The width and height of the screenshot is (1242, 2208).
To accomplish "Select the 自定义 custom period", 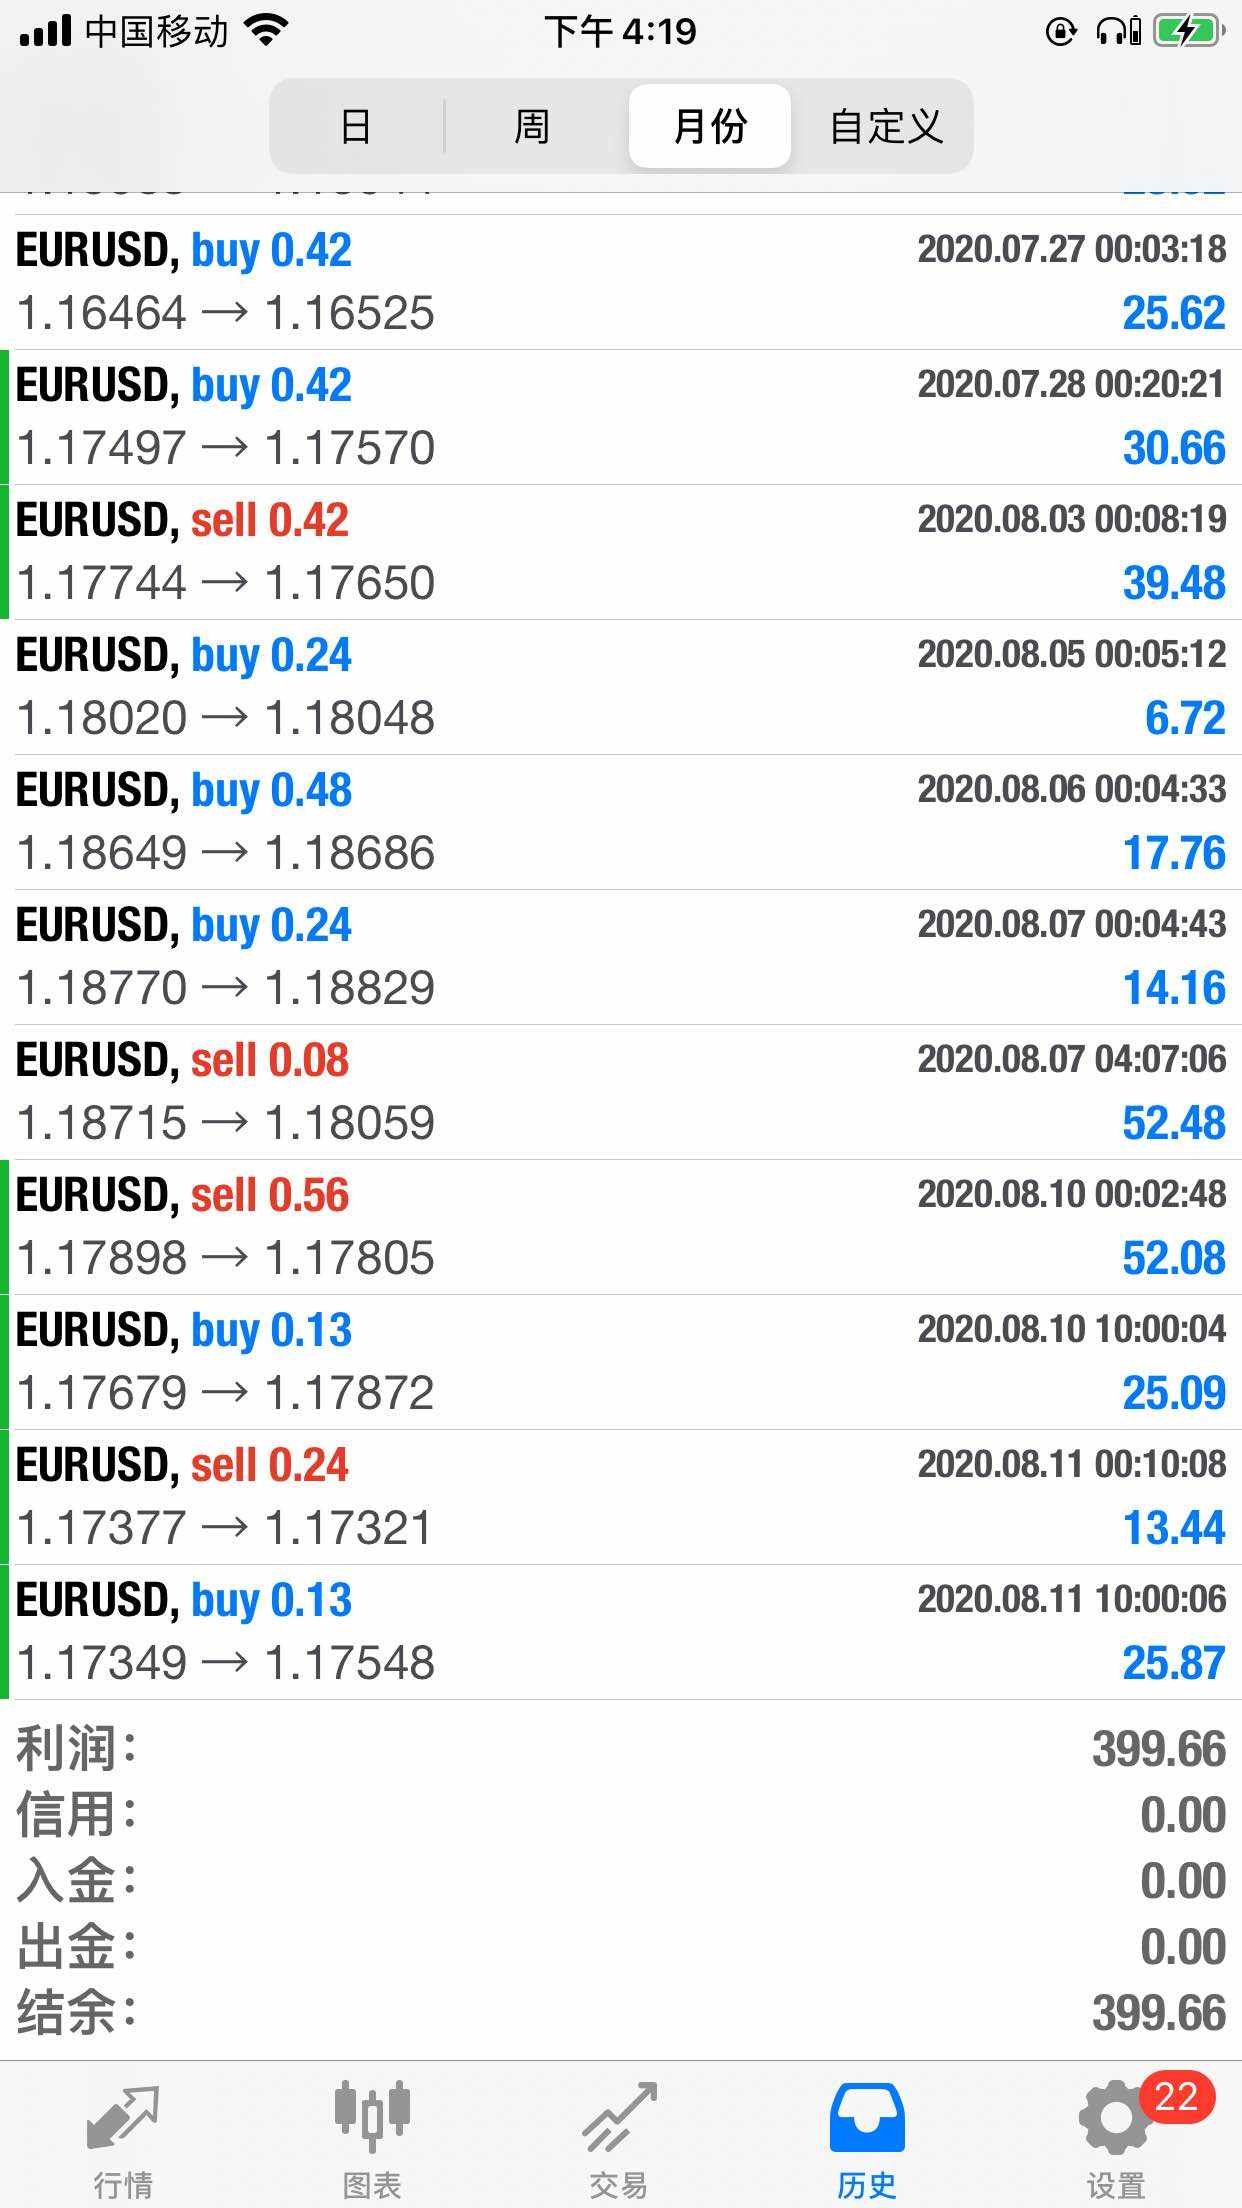I will 886,127.
